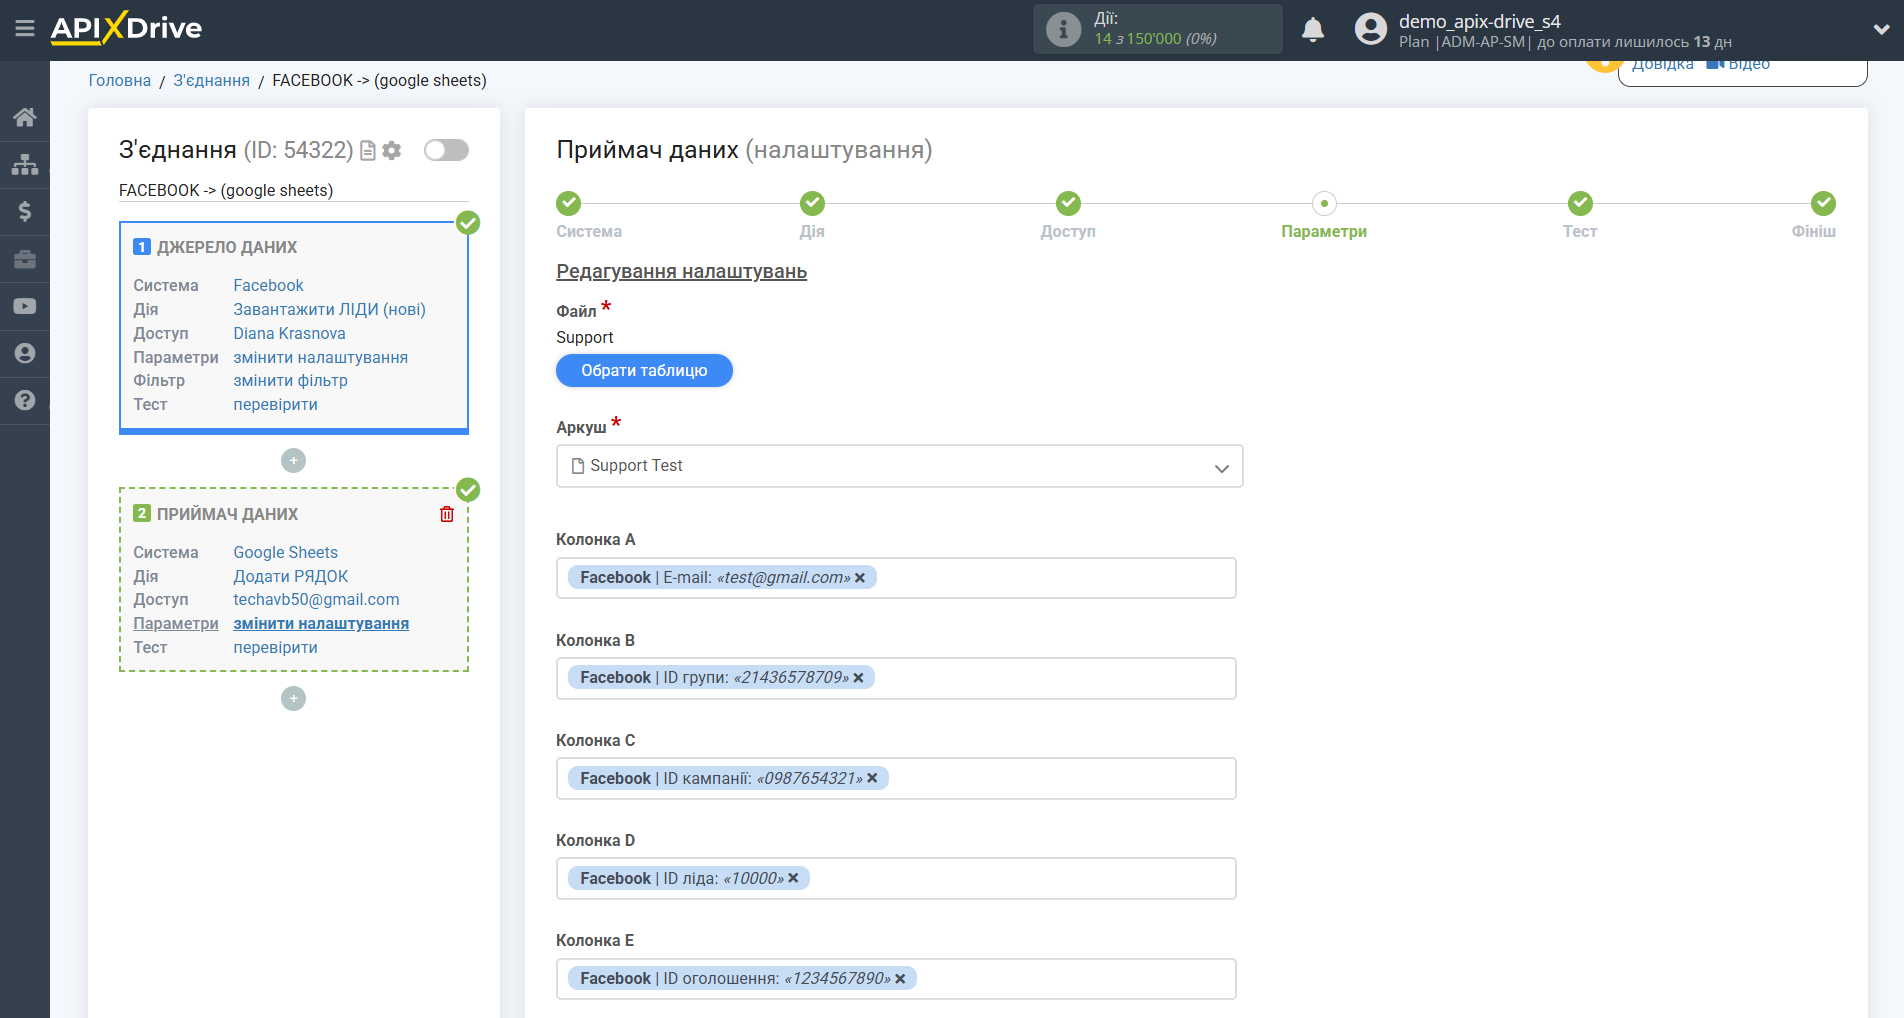Click into the Колонка A input field
The height and width of the screenshot is (1018, 1904).
tap(896, 578)
